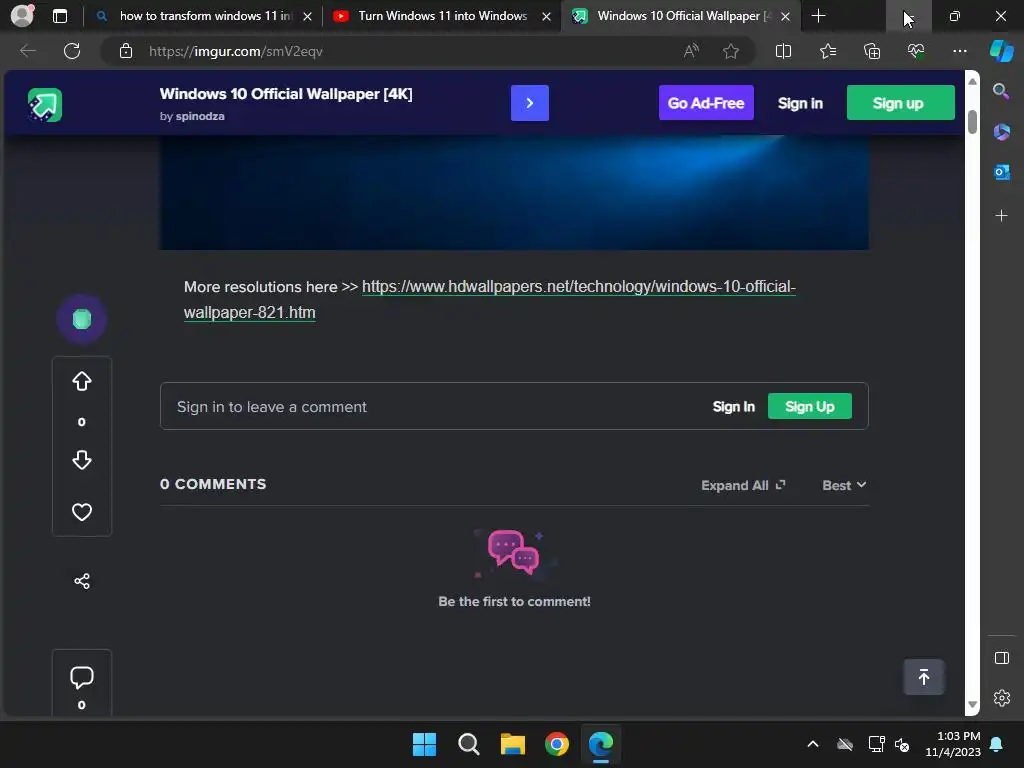
Task: Switch to the 'Turn Windows 11 into Windows' YouTube tab
Action: coord(442,16)
